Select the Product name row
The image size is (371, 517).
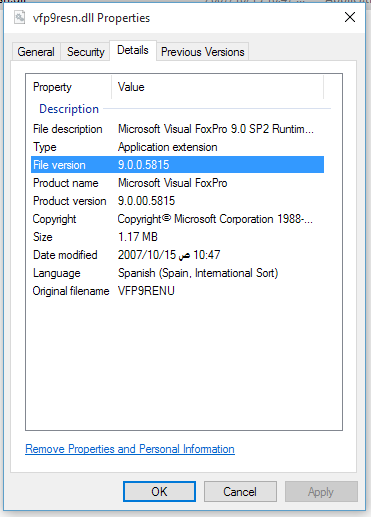click(177, 183)
